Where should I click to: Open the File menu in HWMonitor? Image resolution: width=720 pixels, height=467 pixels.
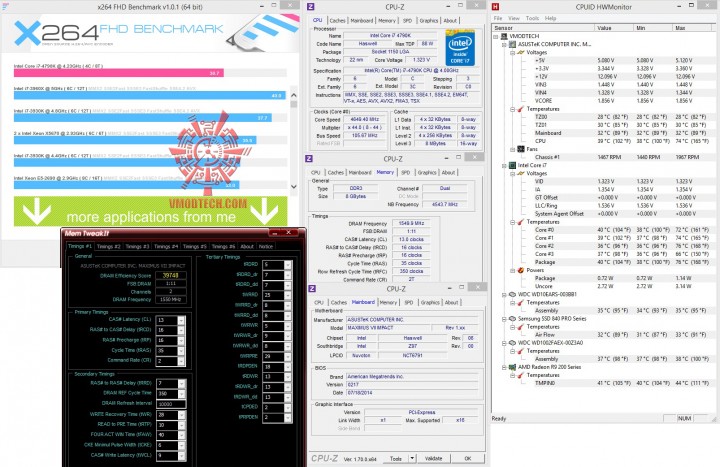tap(498, 18)
